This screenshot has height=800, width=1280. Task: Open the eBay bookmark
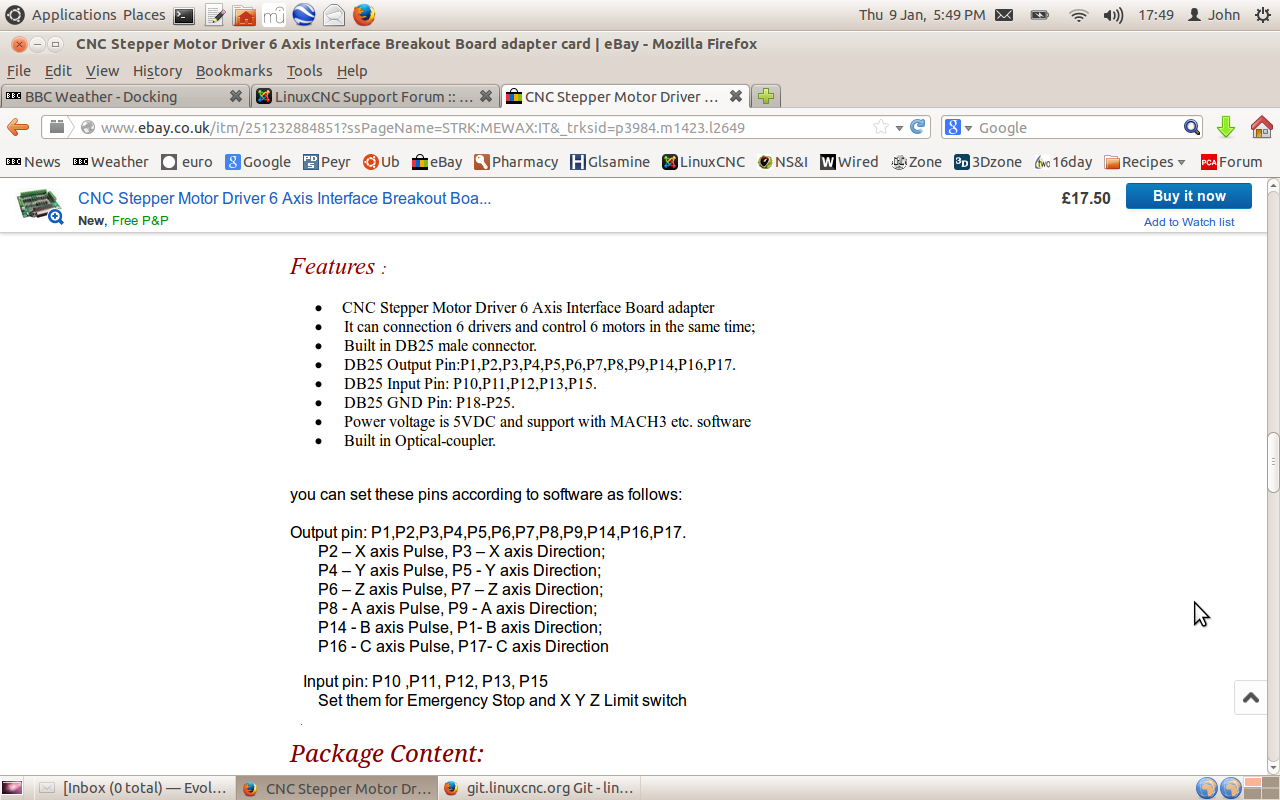437,162
